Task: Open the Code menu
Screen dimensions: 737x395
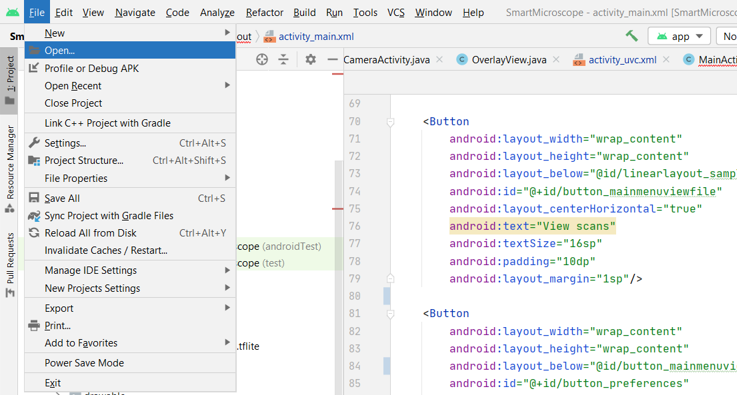Action: 177,12
